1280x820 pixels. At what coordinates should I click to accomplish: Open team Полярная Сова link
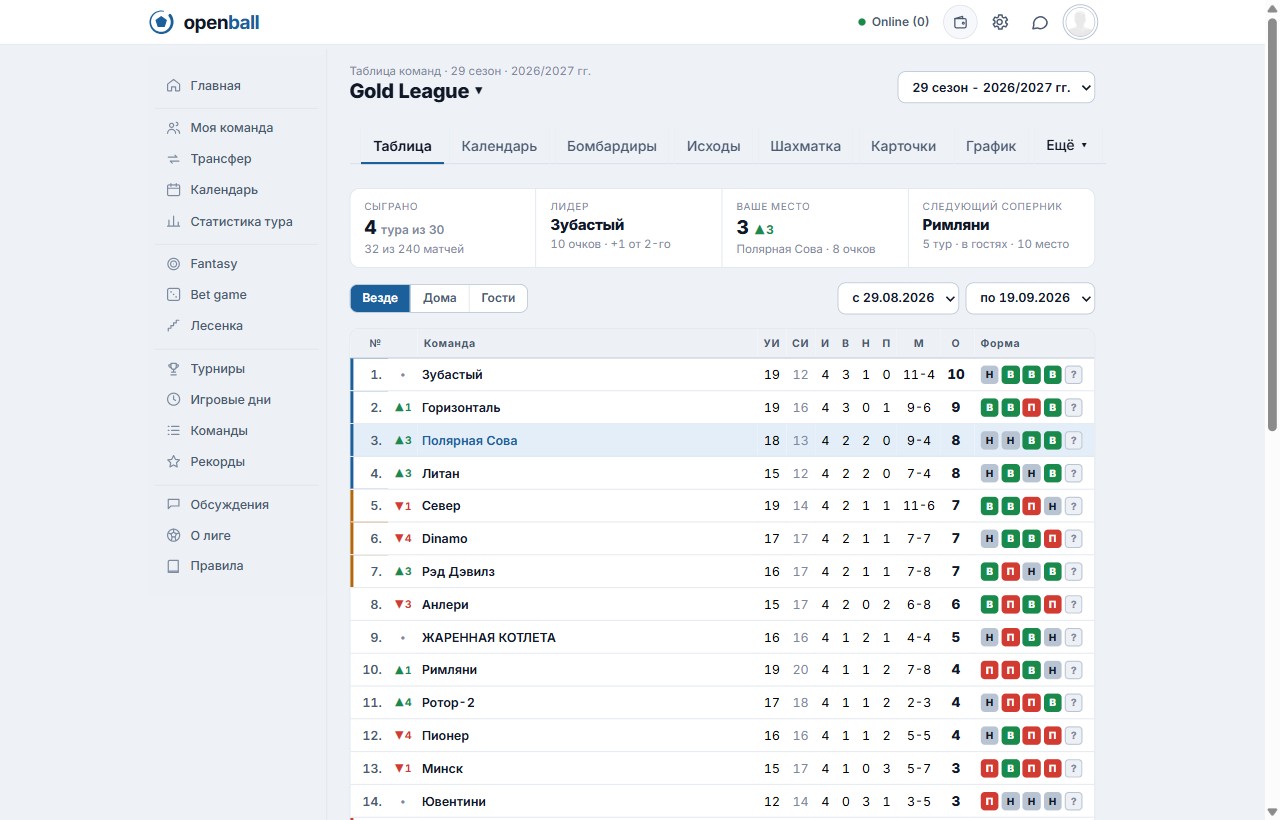click(x=470, y=441)
